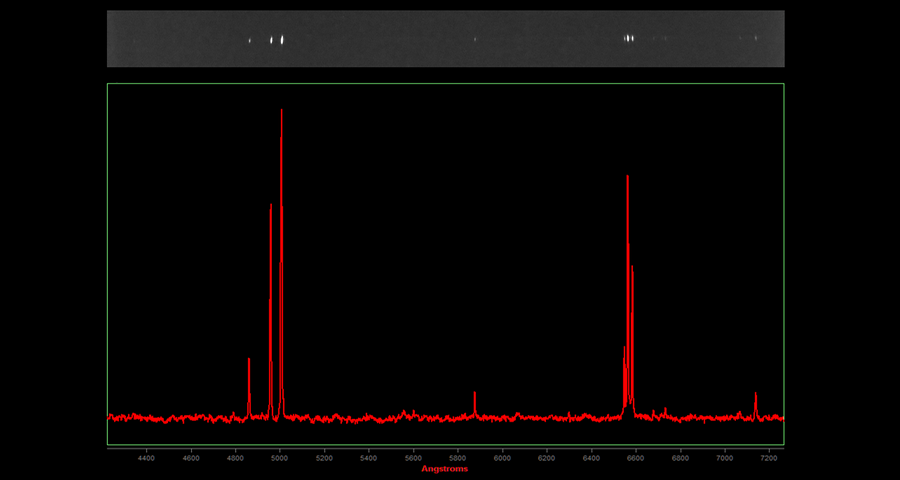This screenshot has height=480, width=900.
Task: Click the faint spot at strip's far right
Action: pyautogui.click(x=756, y=38)
